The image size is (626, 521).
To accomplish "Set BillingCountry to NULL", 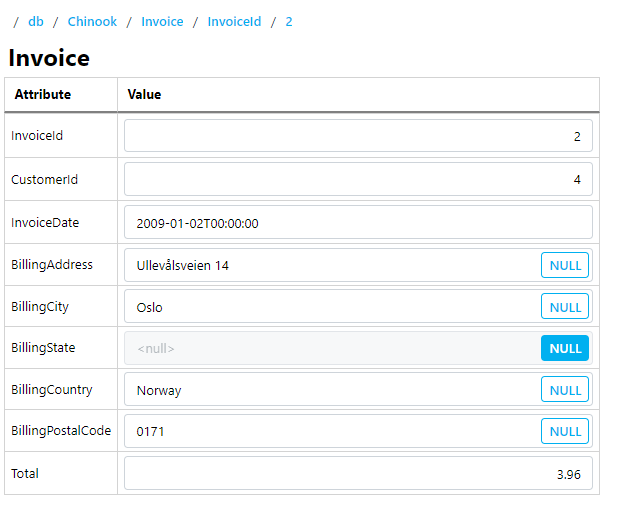I will [565, 390].
